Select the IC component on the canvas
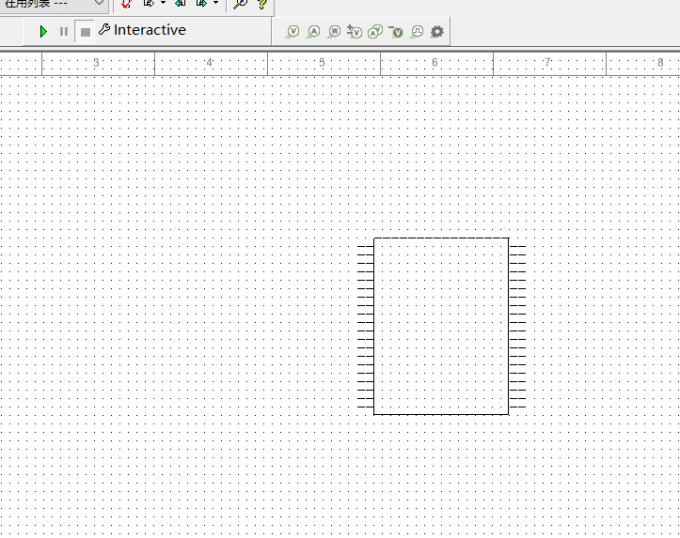The width and height of the screenshot is (680, 538). pyautogui.click(x=441, y=326)
